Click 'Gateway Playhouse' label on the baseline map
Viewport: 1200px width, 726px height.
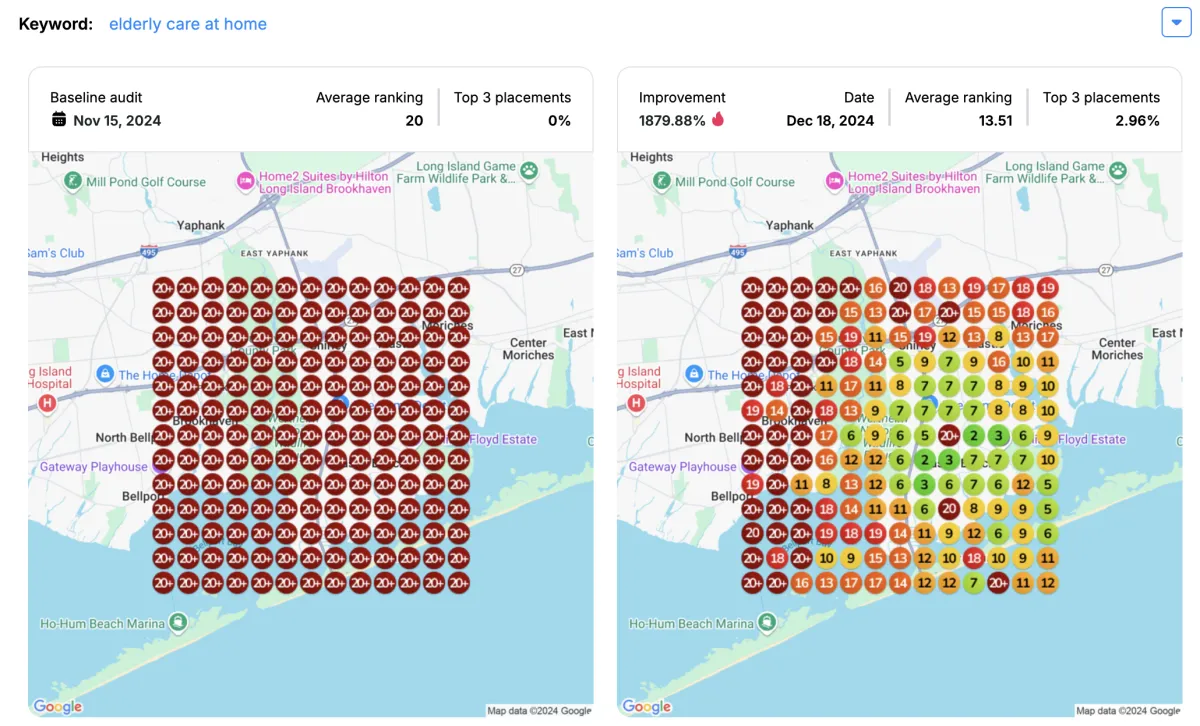click(x=93, y=467)
